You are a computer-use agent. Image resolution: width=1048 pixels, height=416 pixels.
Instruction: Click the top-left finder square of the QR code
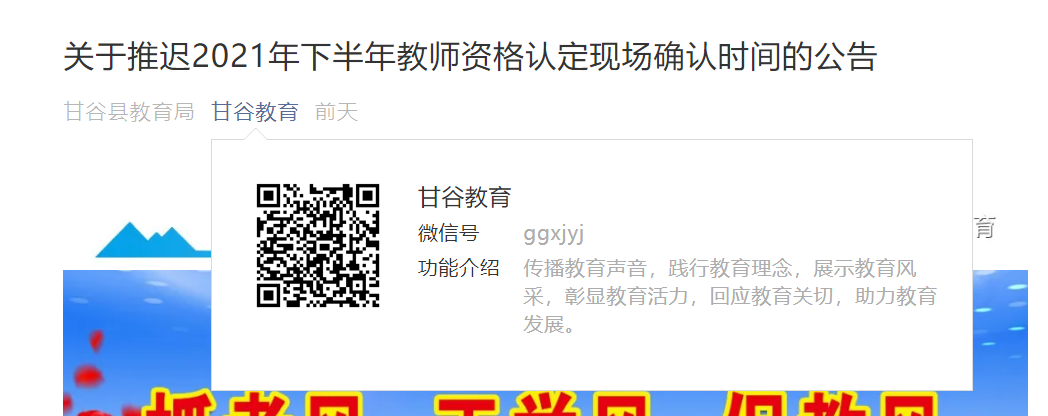269,197
